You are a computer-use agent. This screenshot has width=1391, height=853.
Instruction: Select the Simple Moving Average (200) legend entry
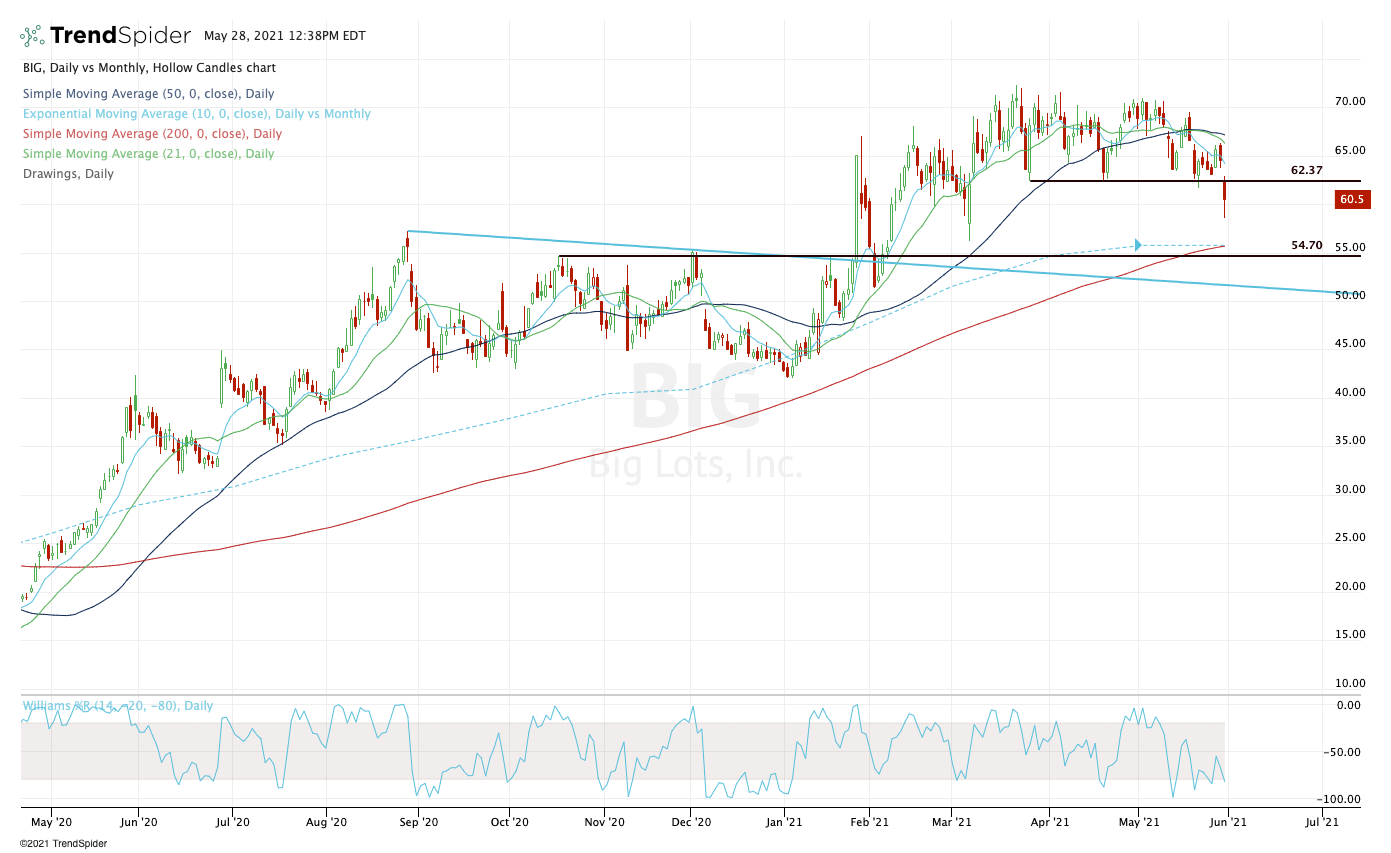[151, 134]
